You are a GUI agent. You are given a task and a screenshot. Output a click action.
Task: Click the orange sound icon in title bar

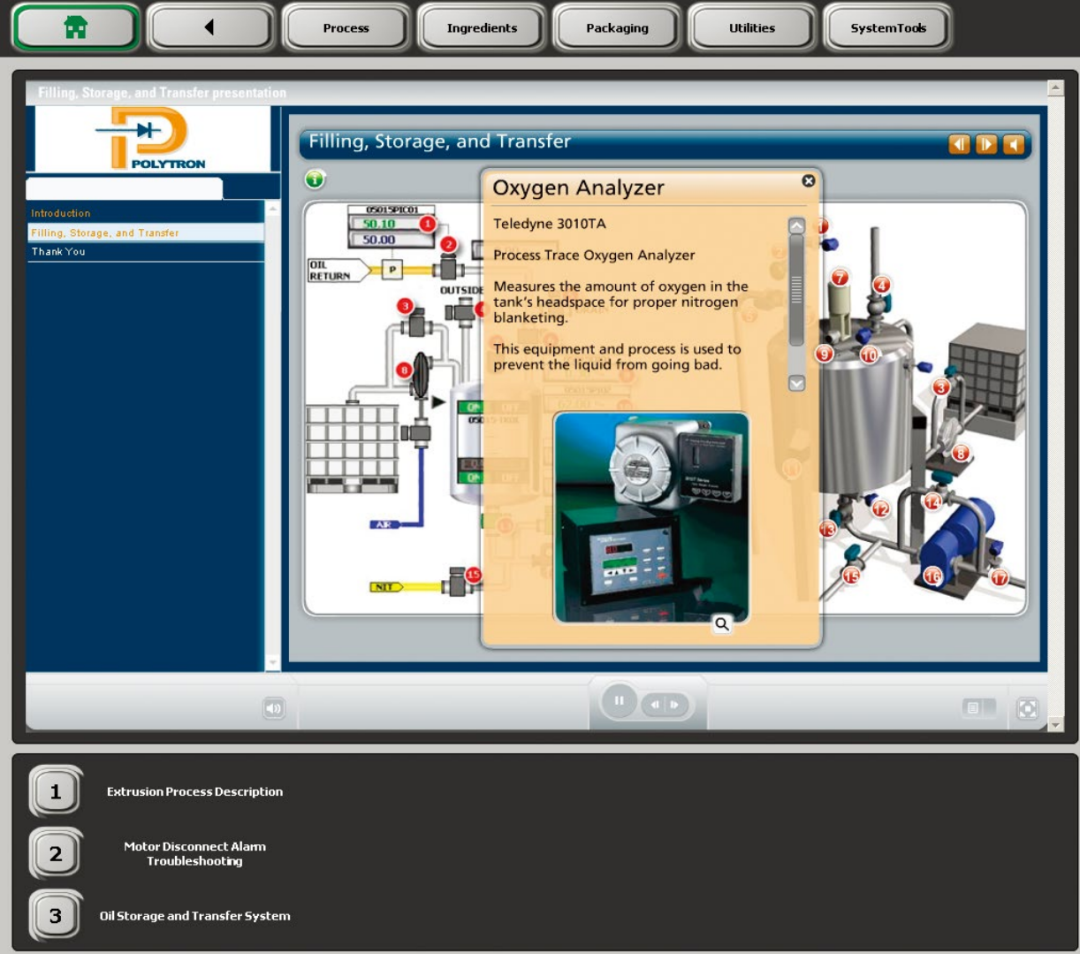1013,144
